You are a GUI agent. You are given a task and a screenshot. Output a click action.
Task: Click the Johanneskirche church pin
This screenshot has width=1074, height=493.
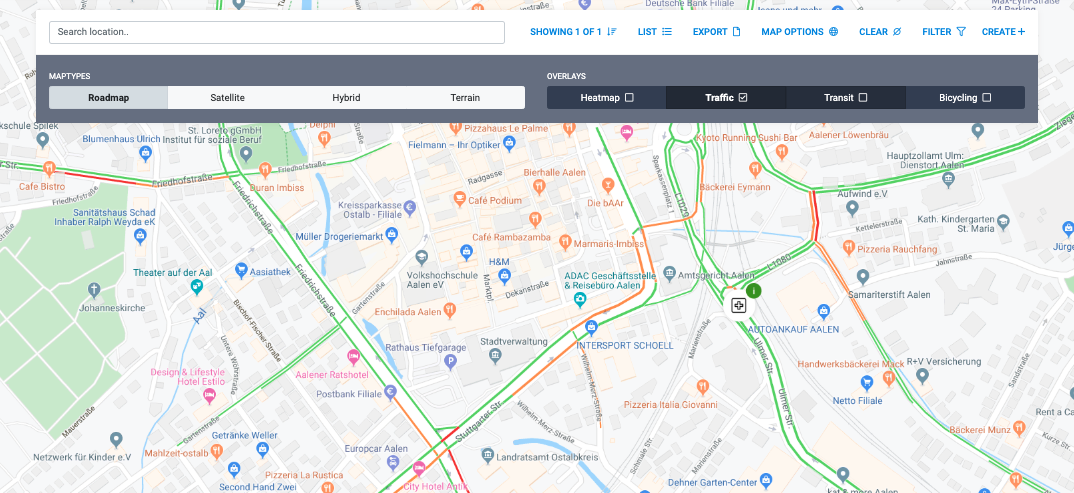pos(95,290)
